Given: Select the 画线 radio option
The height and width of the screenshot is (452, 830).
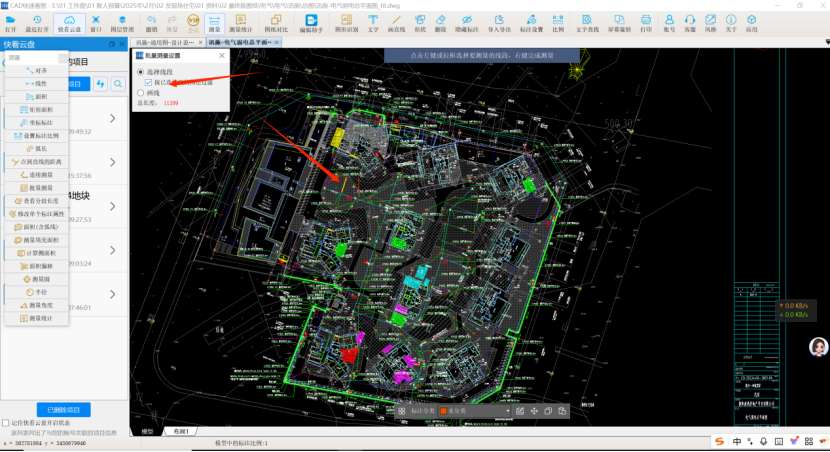Looking at the screenshot, I should coord(141,93).
